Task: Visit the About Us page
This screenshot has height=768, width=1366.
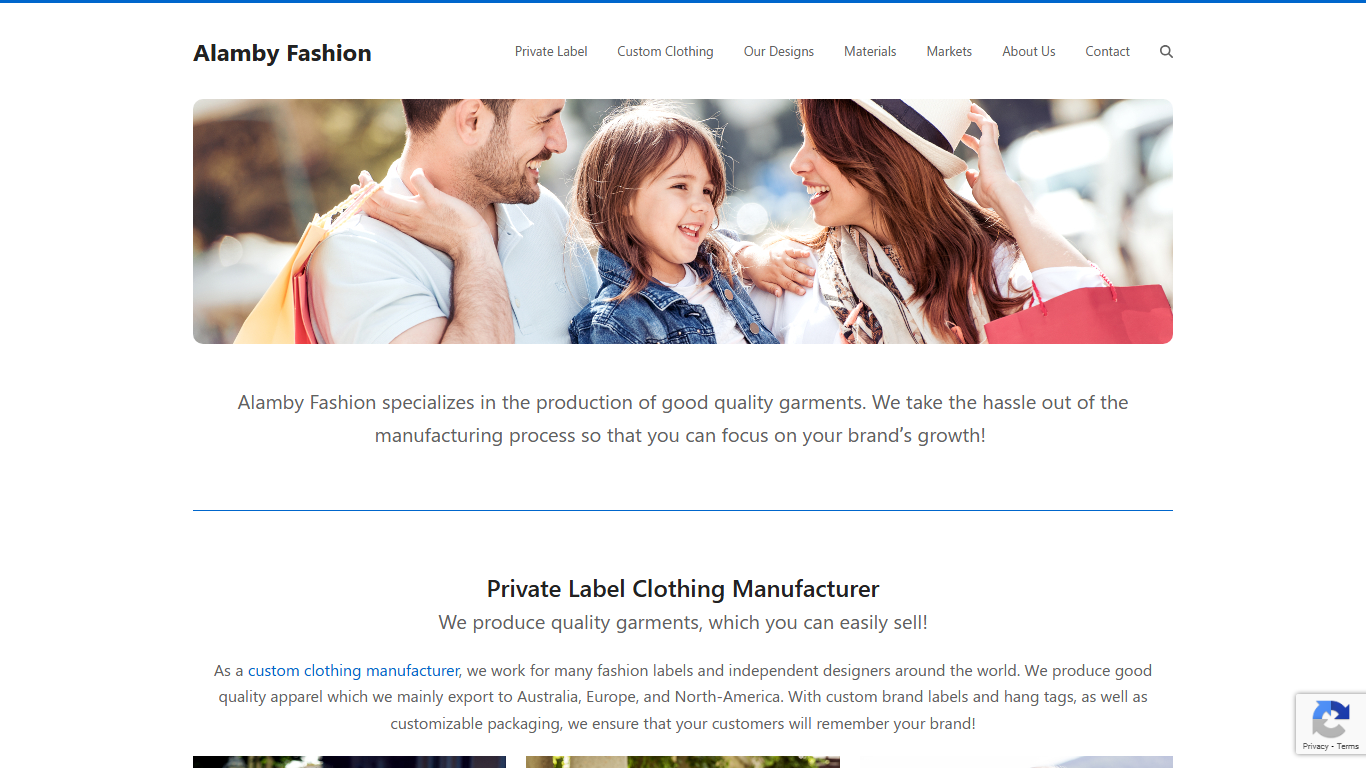Action: point(1029,52)
